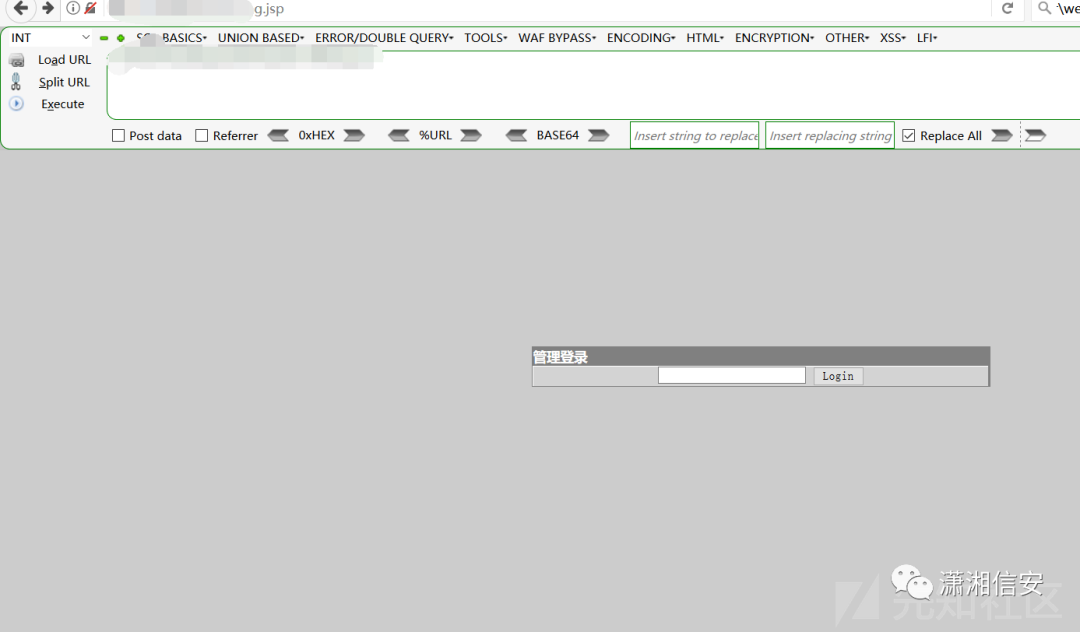Encode %URL with right arrow

(x=471, y=135)
